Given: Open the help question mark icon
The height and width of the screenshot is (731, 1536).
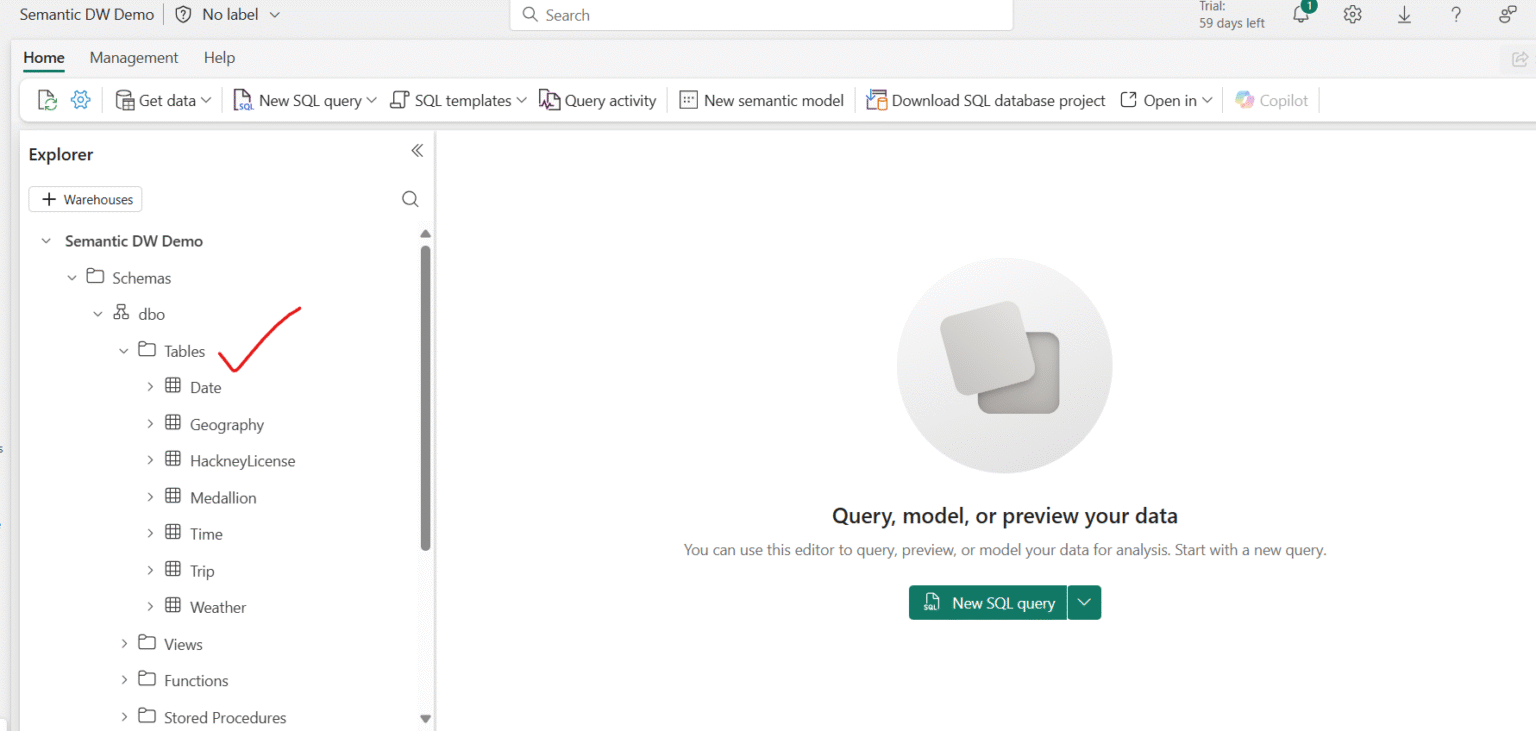Looking at the screenshot, I should [1456, 15].
